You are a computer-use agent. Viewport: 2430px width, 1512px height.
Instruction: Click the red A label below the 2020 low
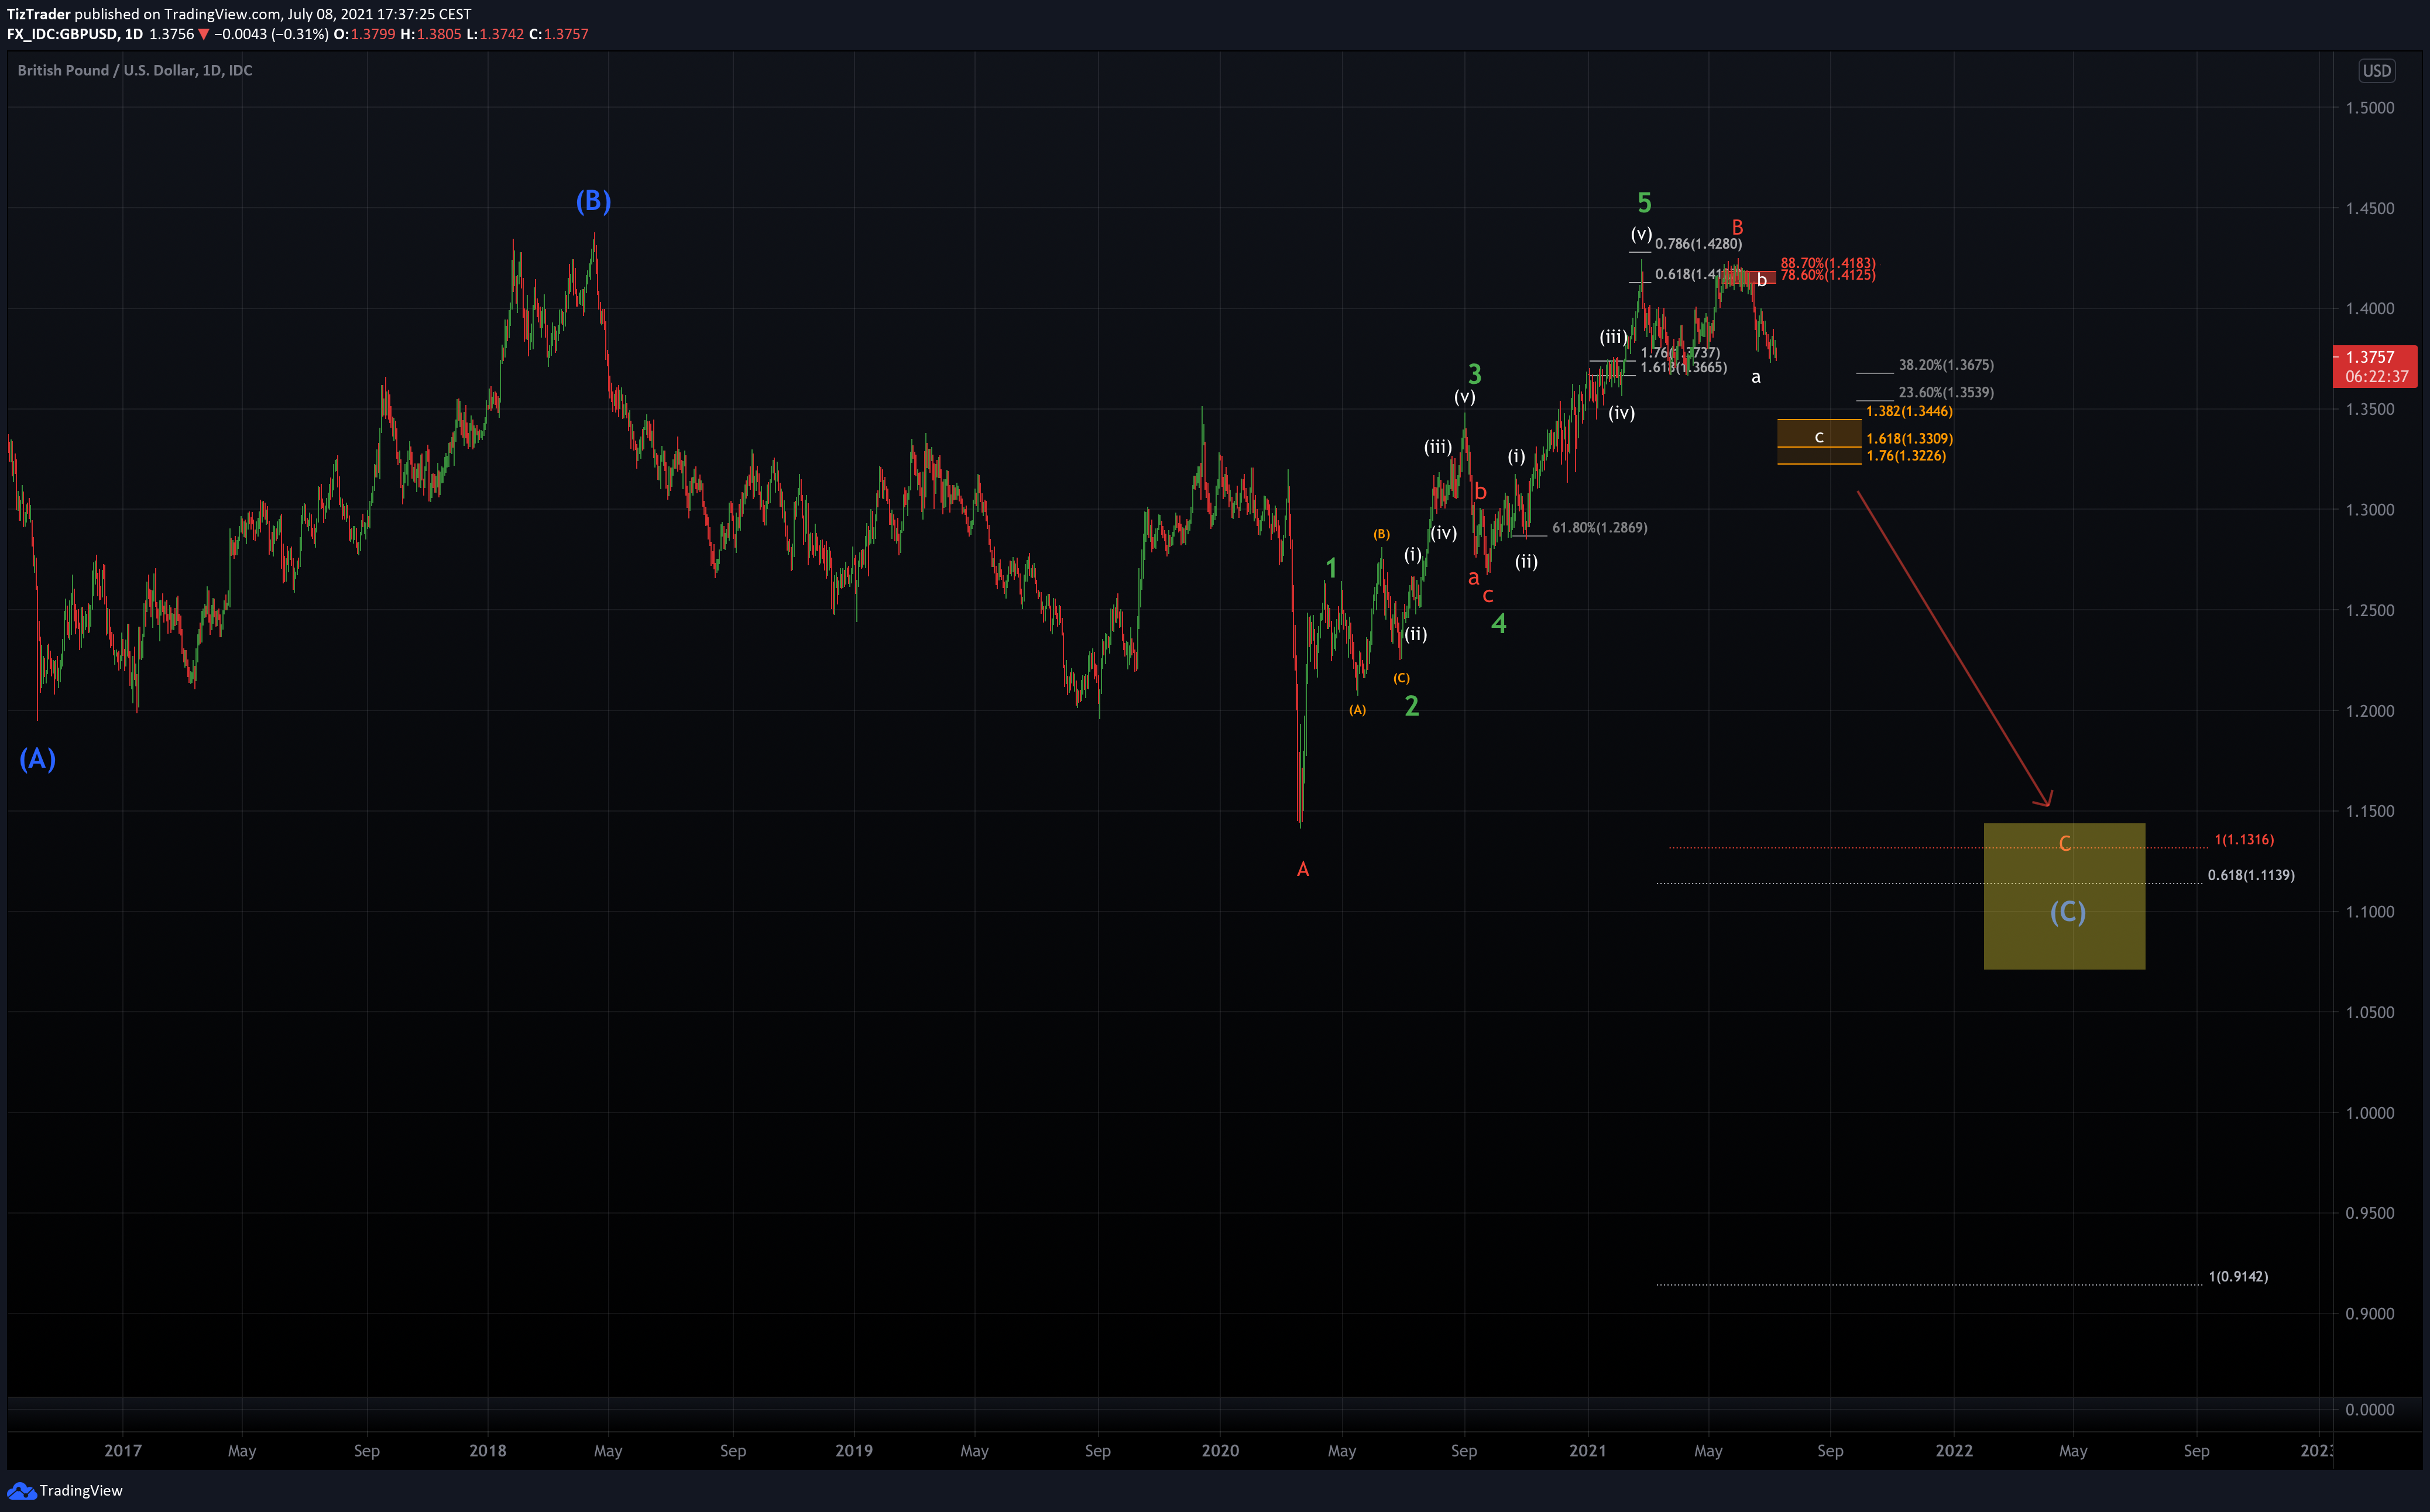[x=1303, y=869]
